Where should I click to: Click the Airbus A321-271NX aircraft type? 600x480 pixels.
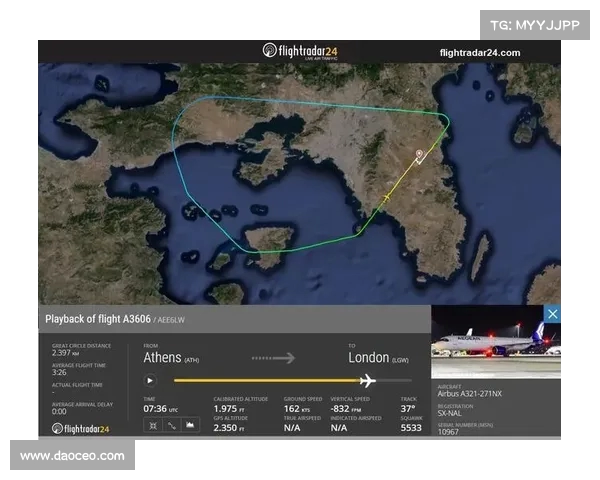point(470,394)
